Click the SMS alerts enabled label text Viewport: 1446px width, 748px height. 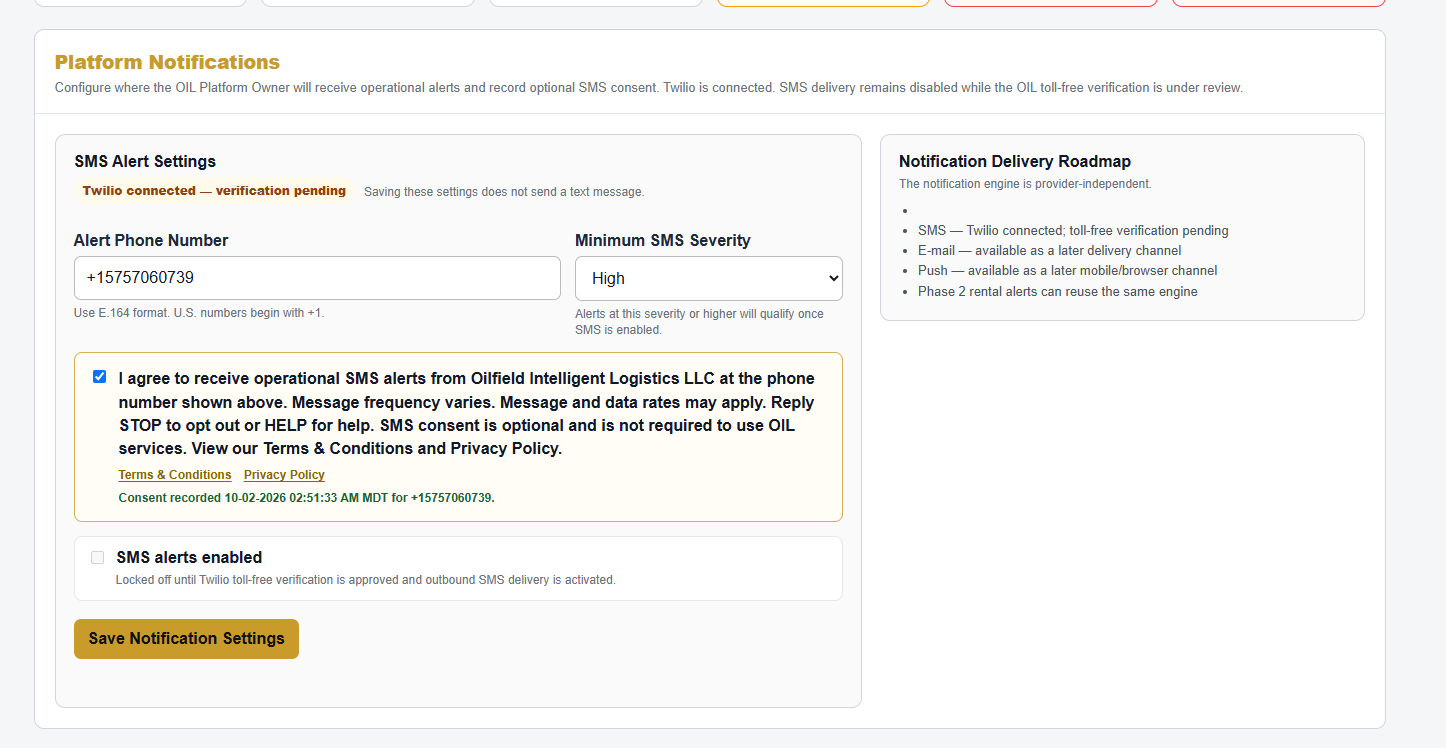coord(189,558)
